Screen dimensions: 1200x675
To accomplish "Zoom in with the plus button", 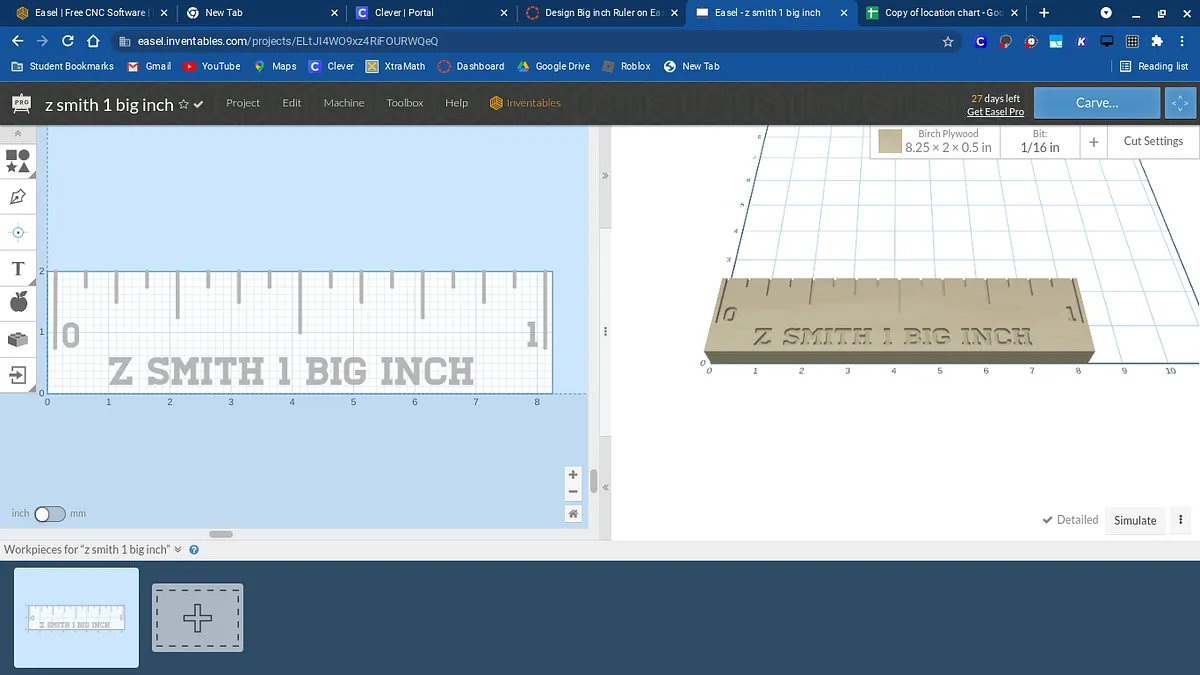I will coord(573,475).
